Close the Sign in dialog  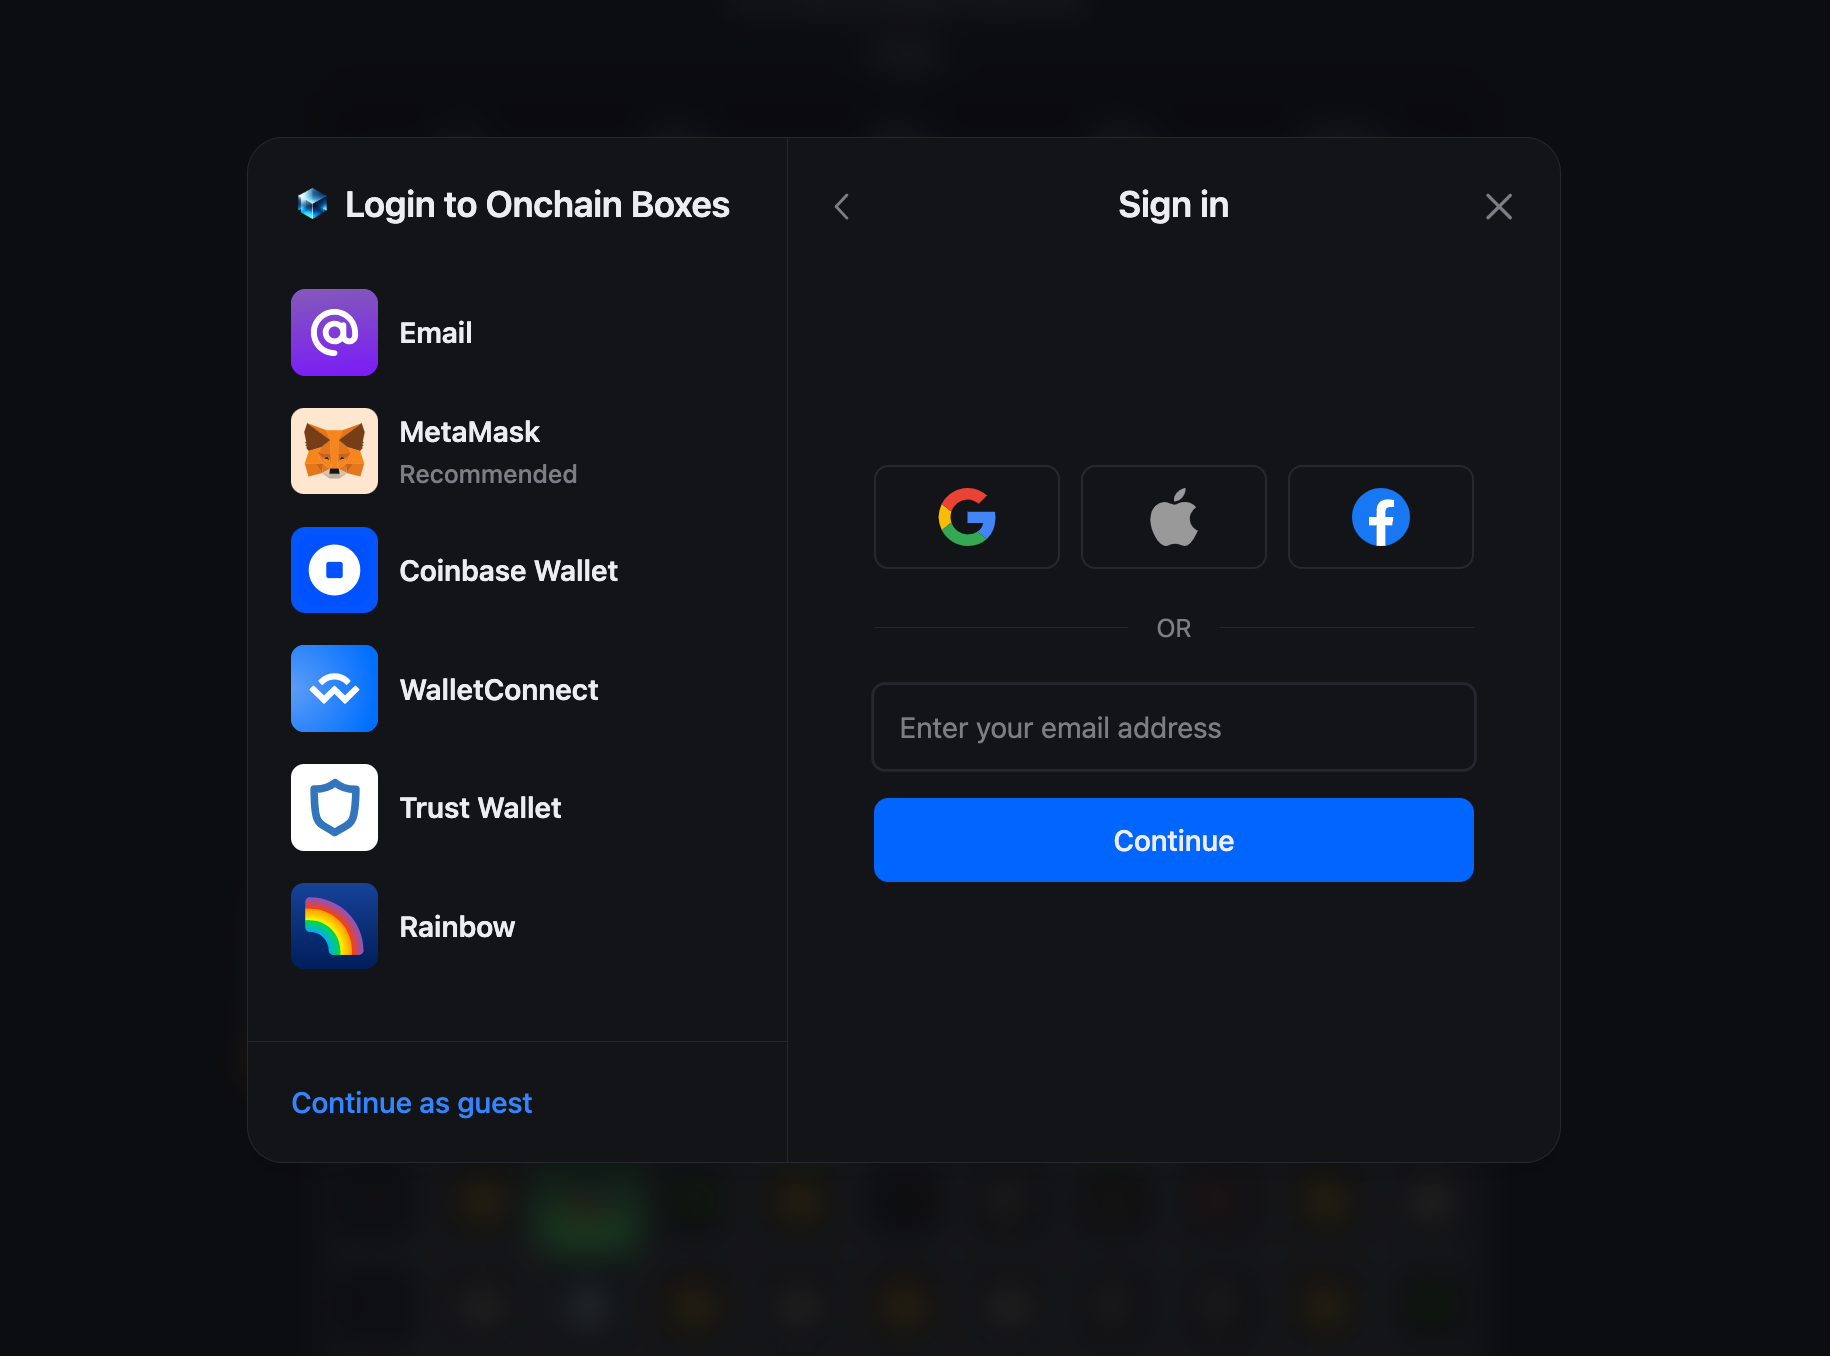(x=1498, y=206)
